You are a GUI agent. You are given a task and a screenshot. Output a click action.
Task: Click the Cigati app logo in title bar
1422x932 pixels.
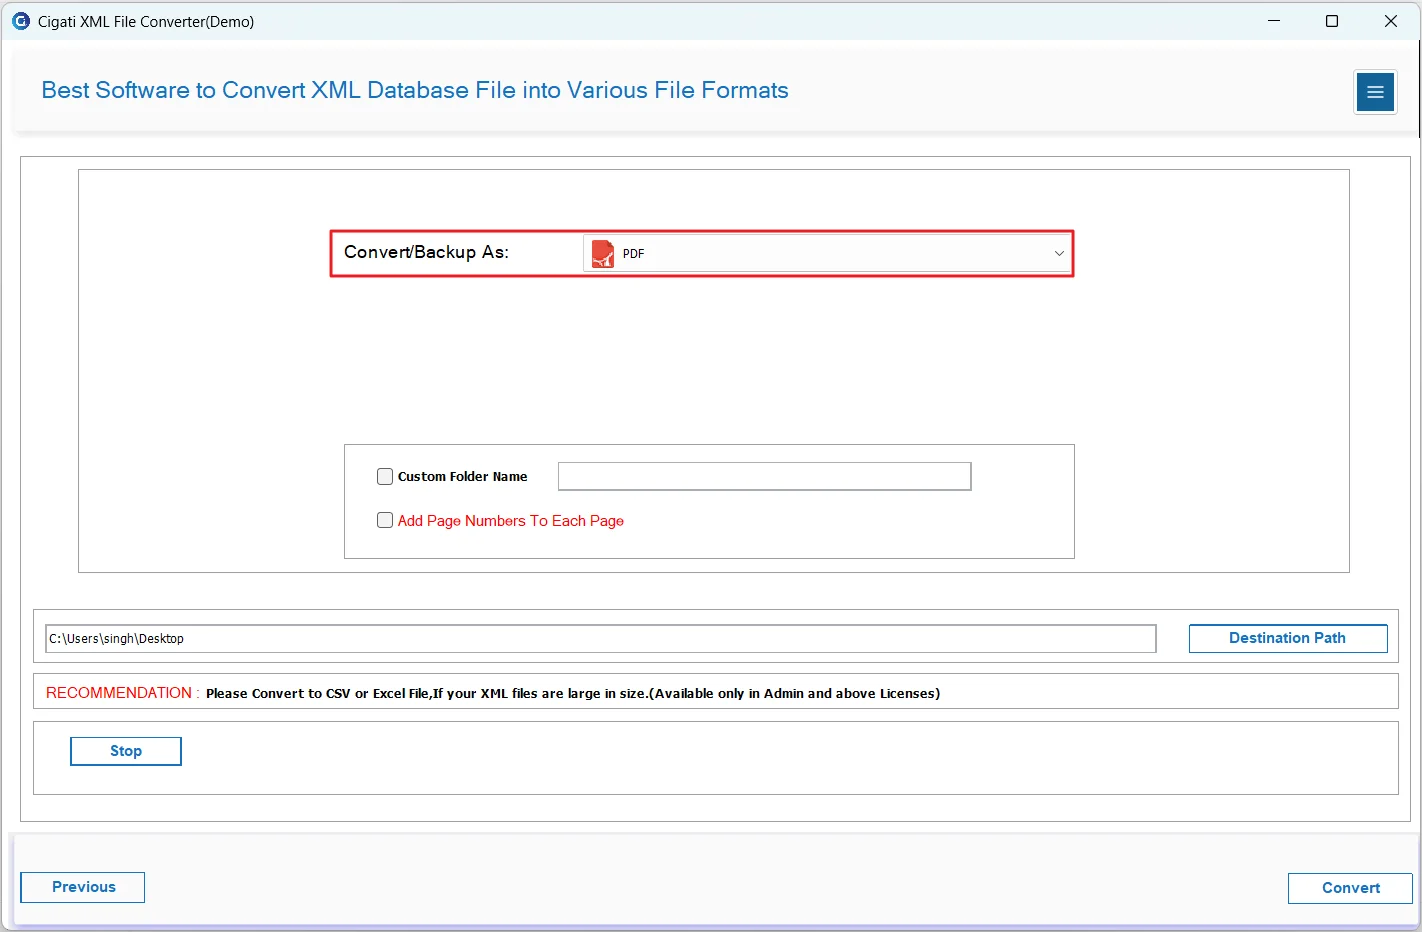pos(21,21)
